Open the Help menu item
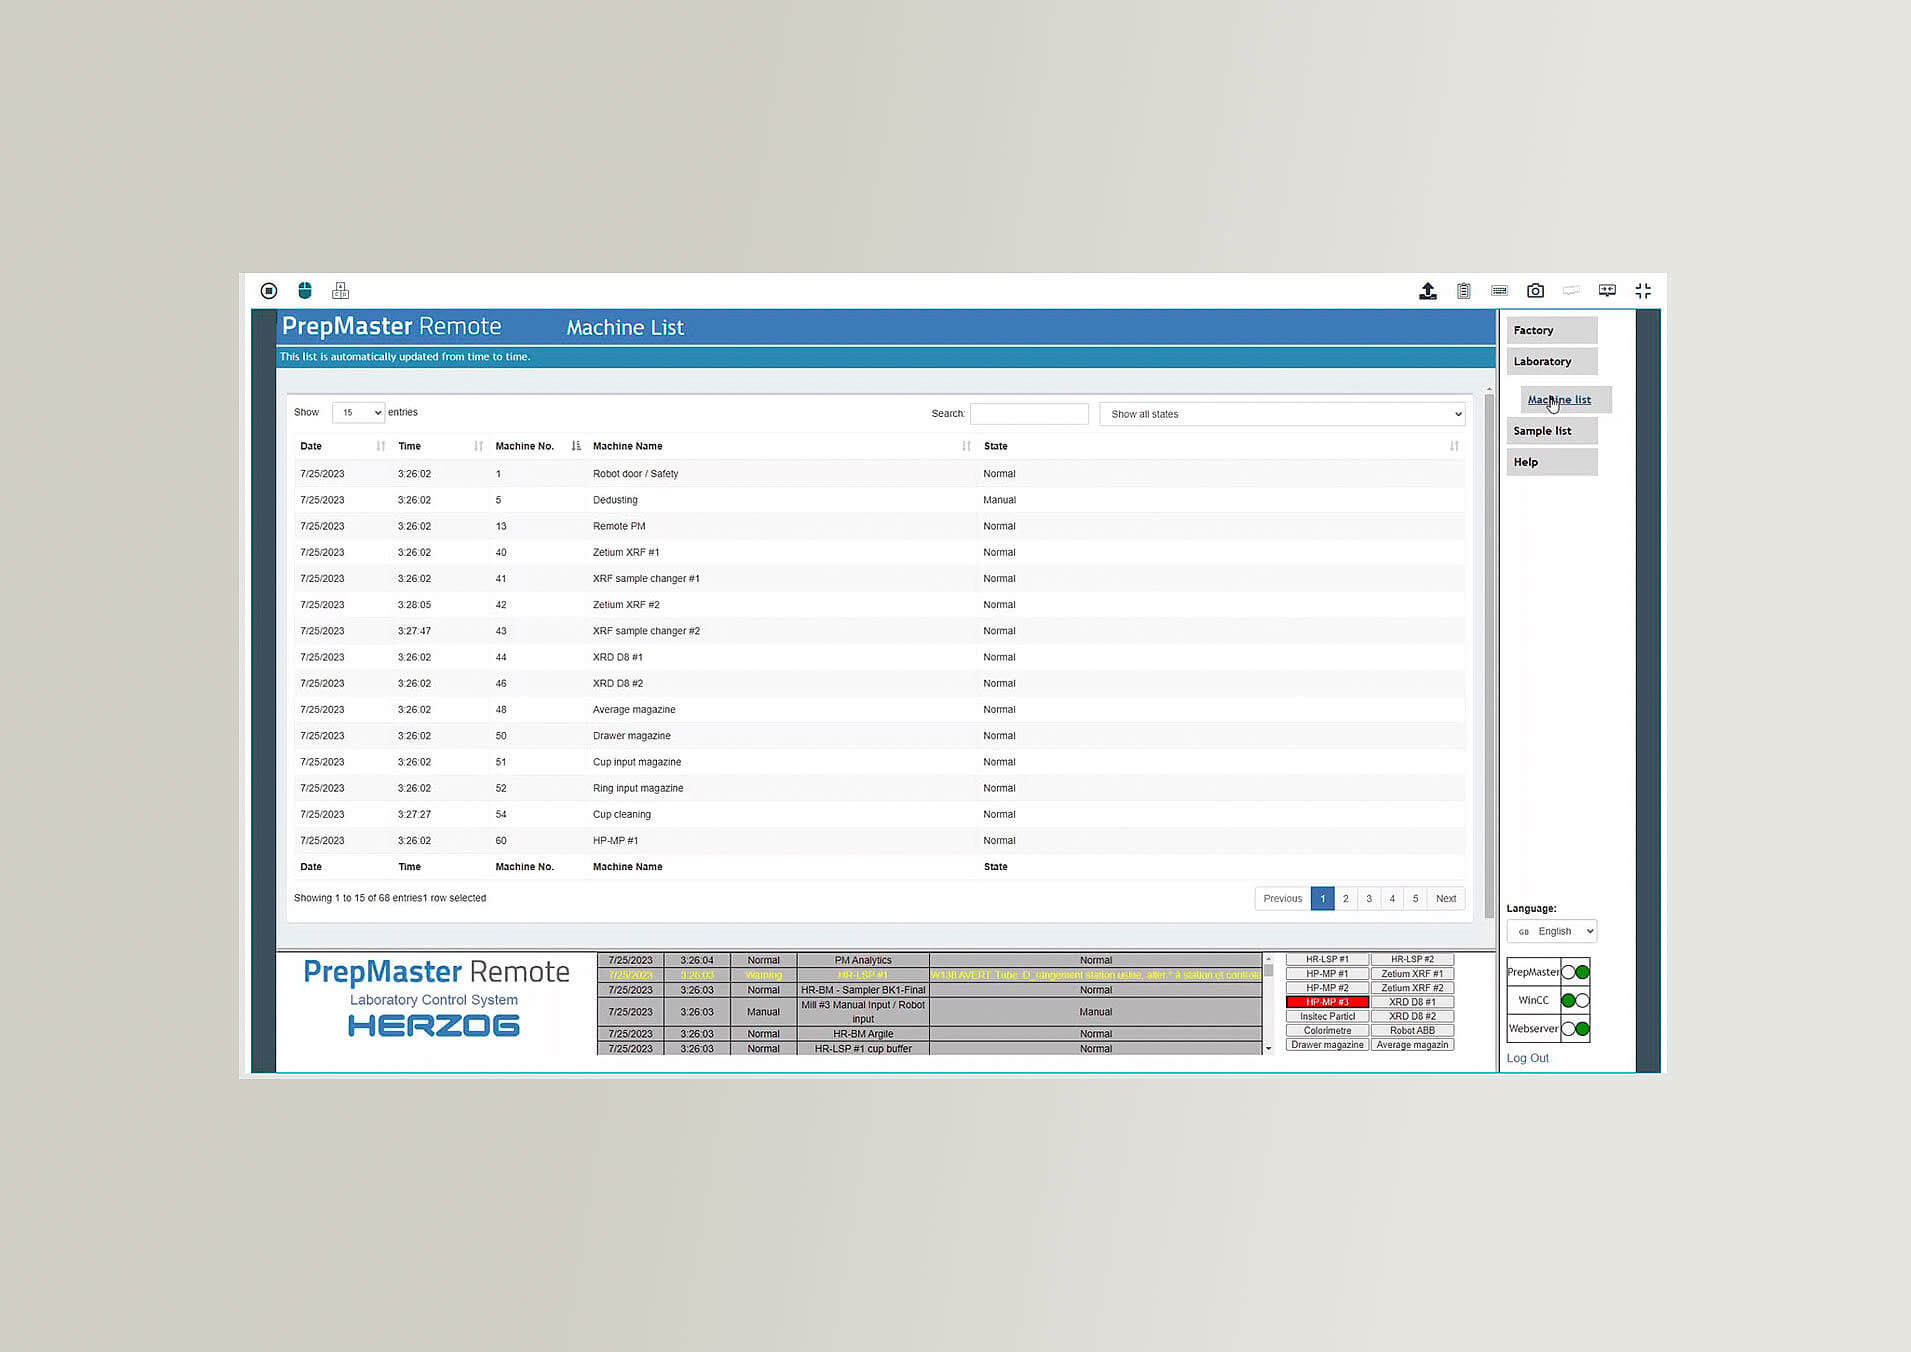Screen dimensions: 1911x1352 1552,462
